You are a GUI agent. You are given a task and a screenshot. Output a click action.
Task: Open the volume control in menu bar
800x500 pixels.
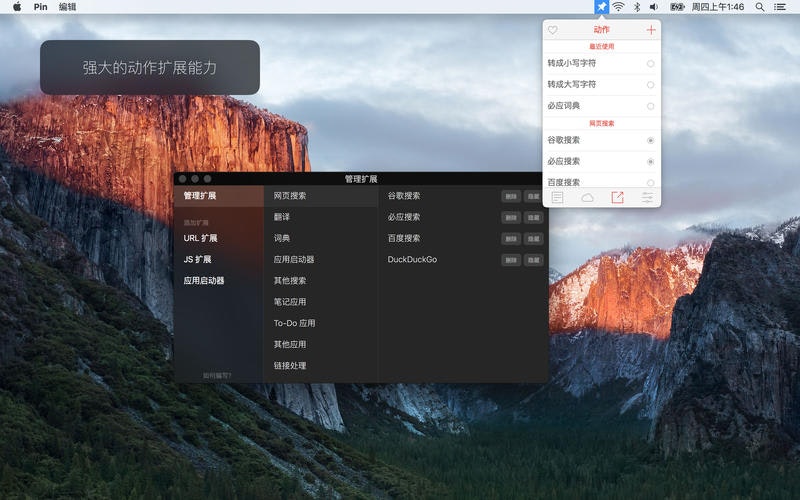pyautogui.click(x=654, y=7)
